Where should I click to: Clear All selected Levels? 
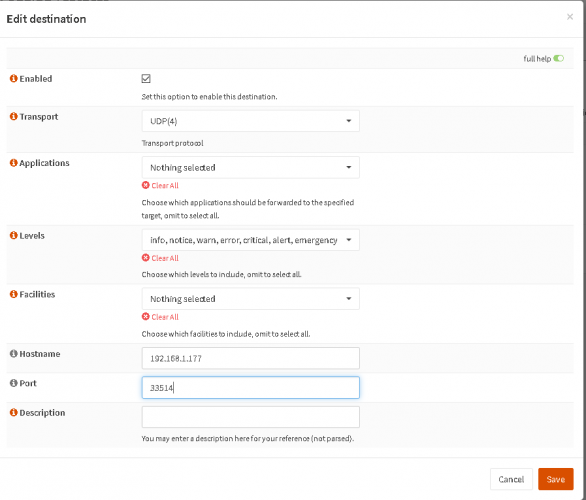click(x=160, y=258)
